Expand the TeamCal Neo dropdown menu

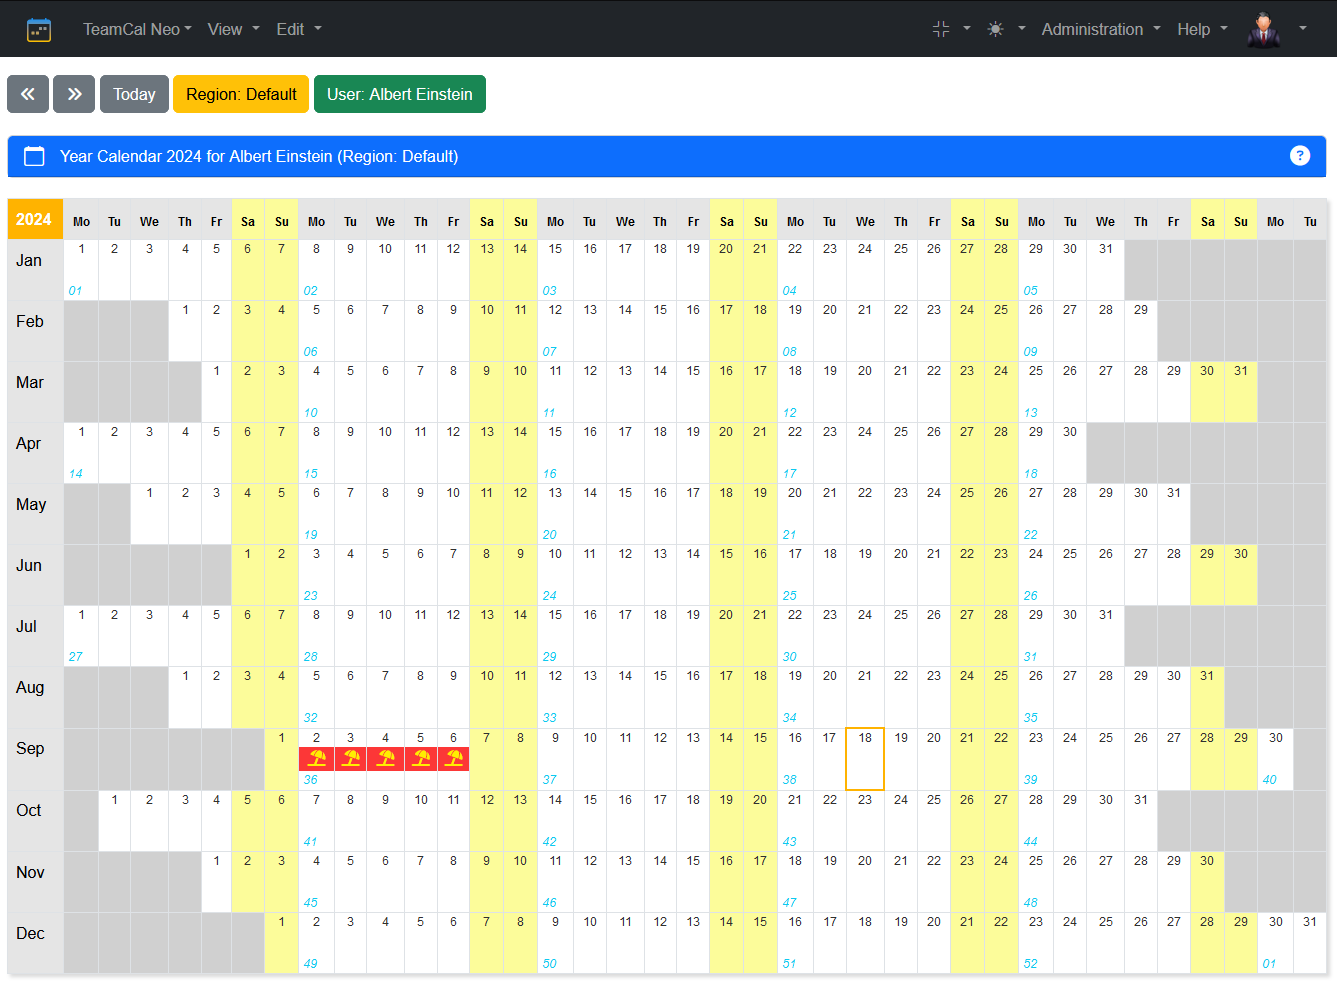[x=137, y=29]
